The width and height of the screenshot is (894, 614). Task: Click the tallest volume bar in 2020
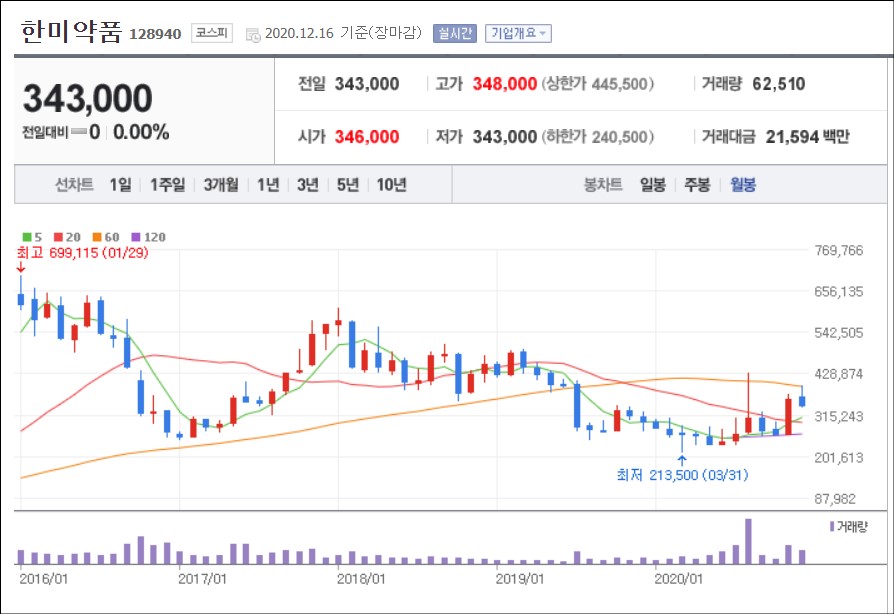(748, 541)
